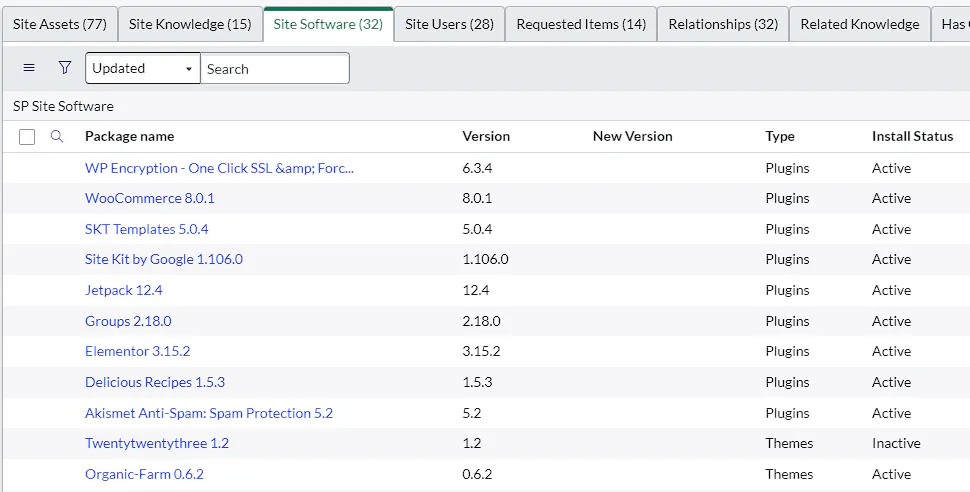
Task: Click the Active status in Akismet row
Action: point(891,413)
